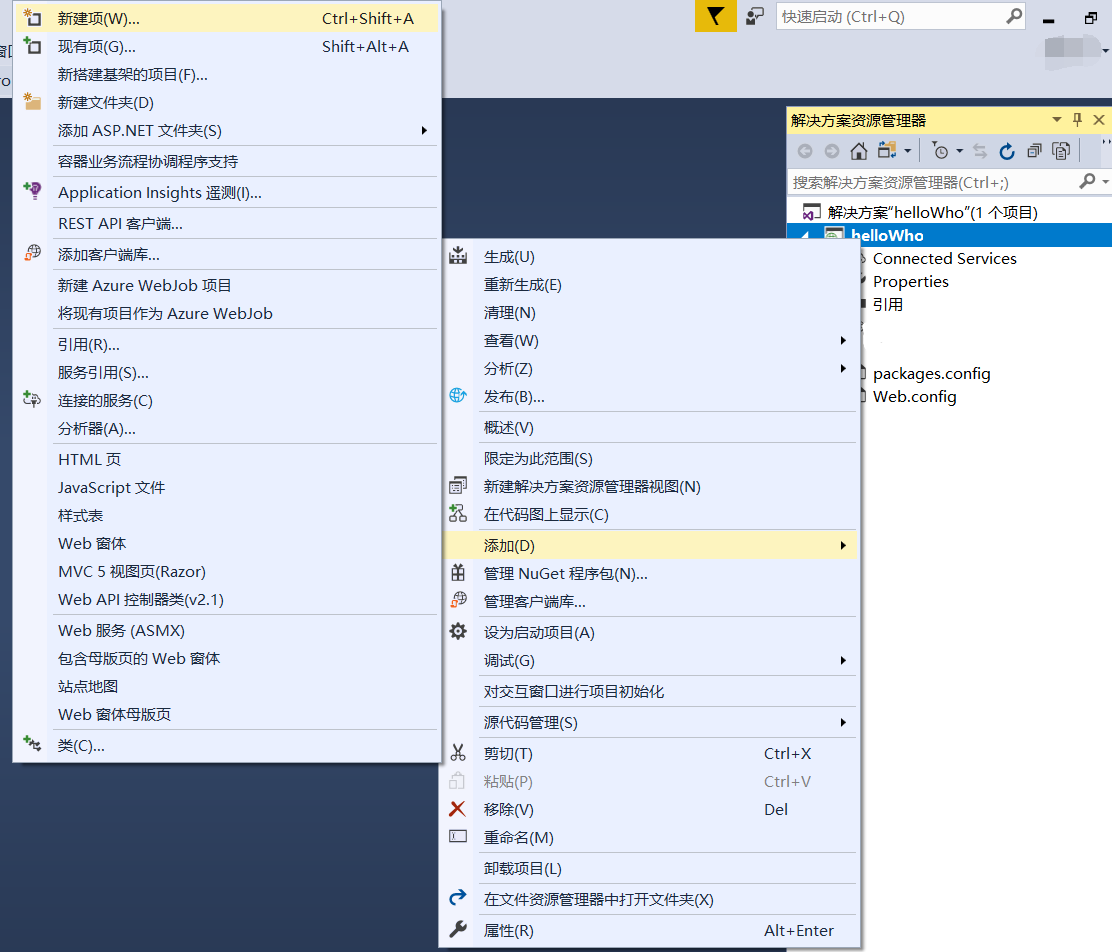Click the New Folder (新建文件夹) folder icon
1112x952 pixels.
[32, 101]
